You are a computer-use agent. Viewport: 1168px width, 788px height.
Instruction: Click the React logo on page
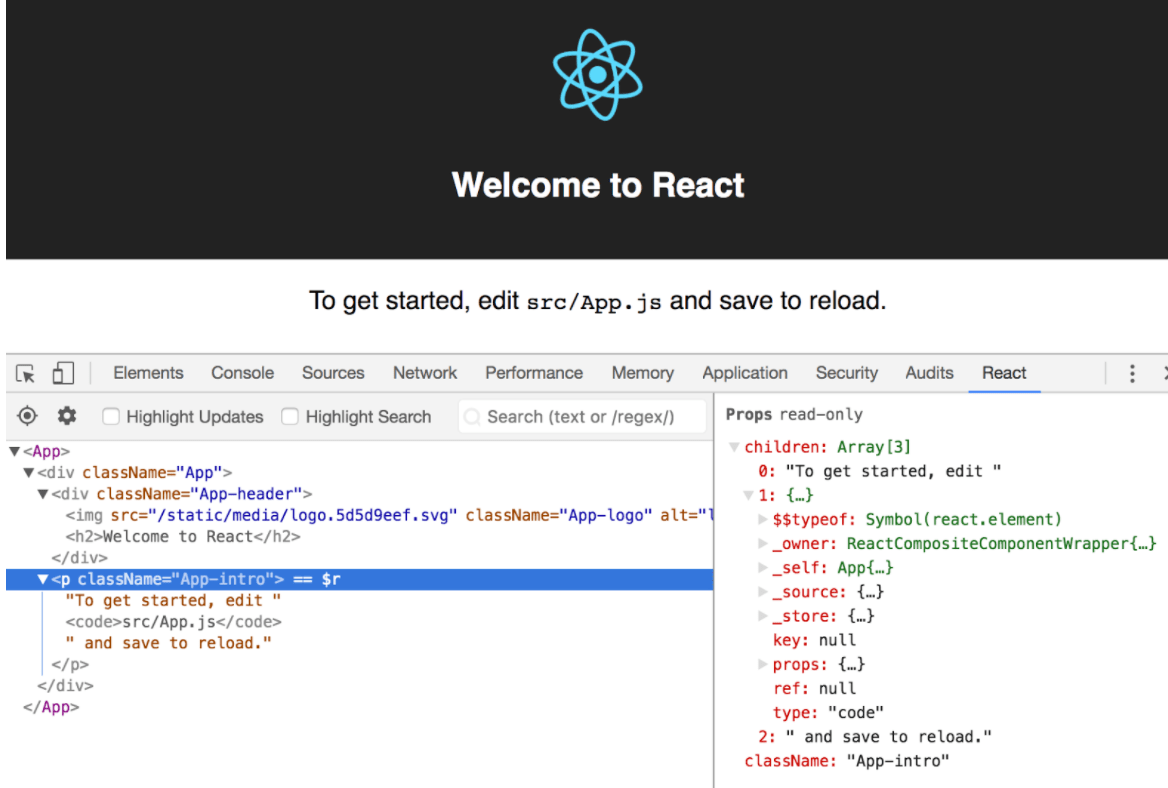tap(597, 74)
